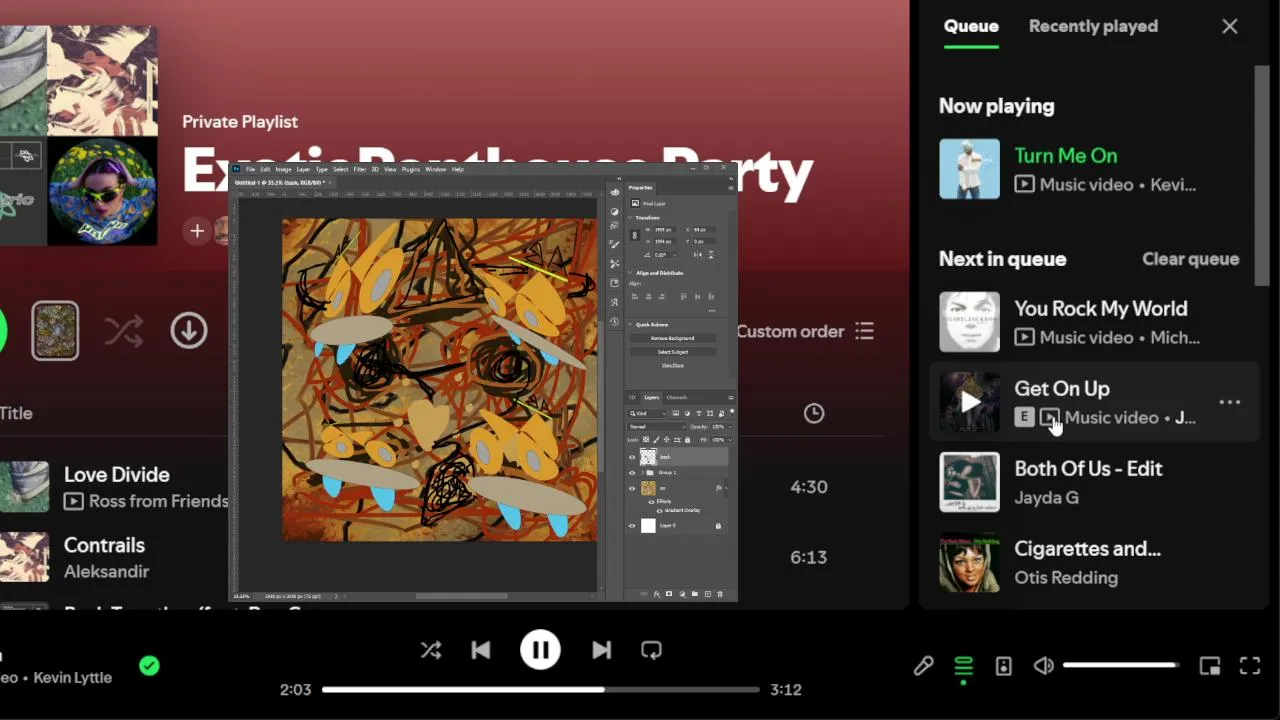Open Photoshop's Layer menu
This screenshot has height=720, width=1280.
coord(303,169)
